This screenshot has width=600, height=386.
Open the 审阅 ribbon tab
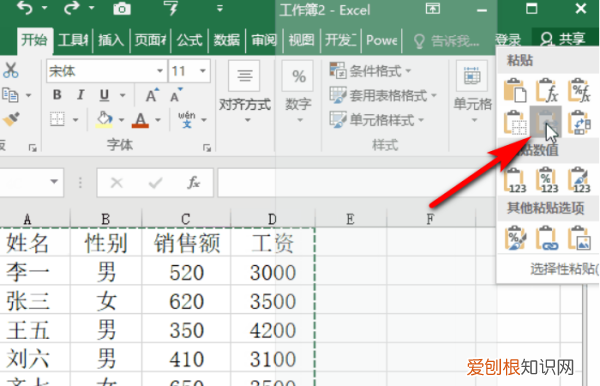coord(264,40)
